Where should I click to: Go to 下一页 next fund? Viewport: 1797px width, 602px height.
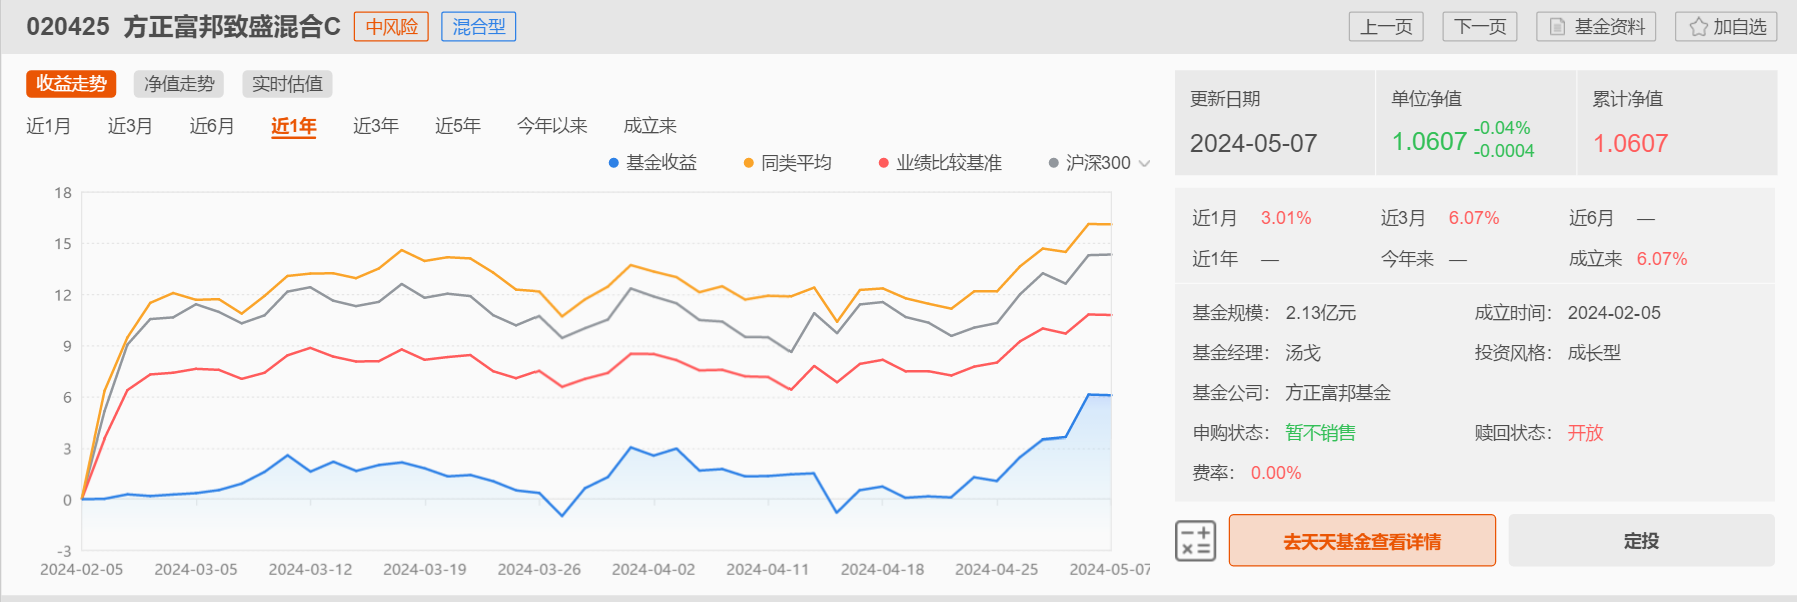coord(1480,27)
